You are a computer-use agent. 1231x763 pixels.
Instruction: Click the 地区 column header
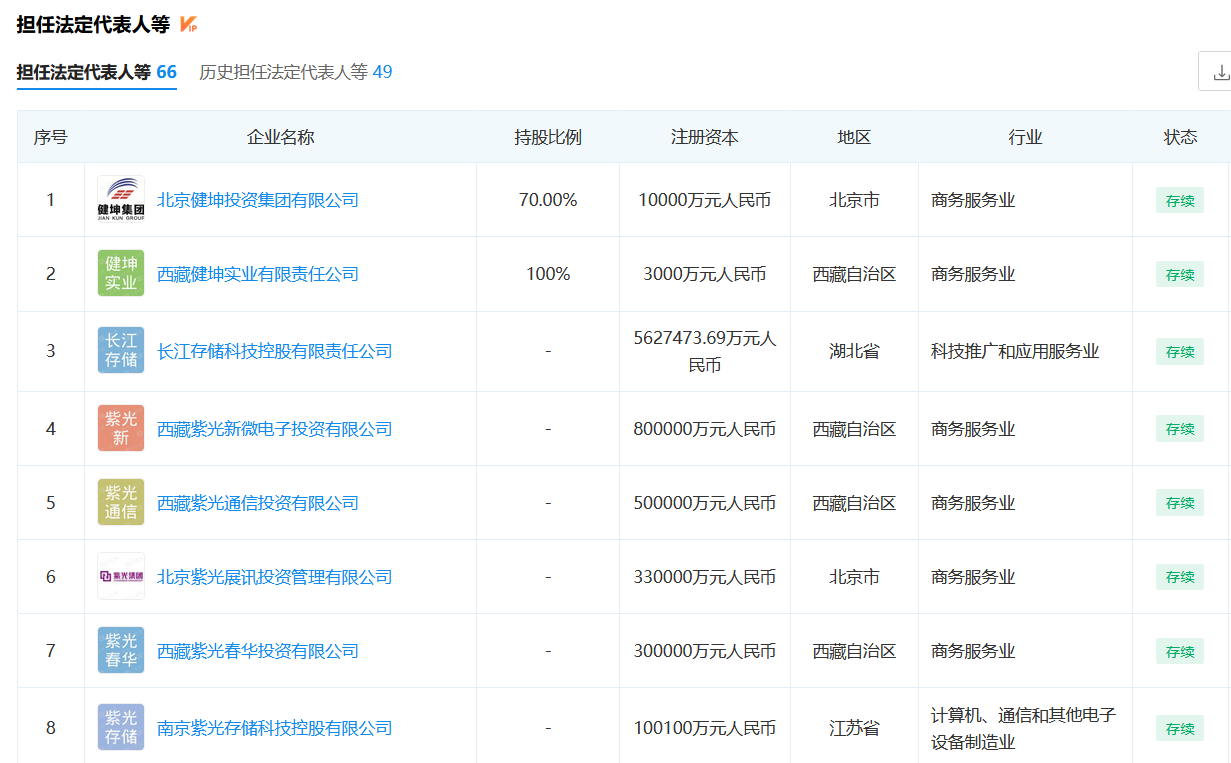click(854, 137)
